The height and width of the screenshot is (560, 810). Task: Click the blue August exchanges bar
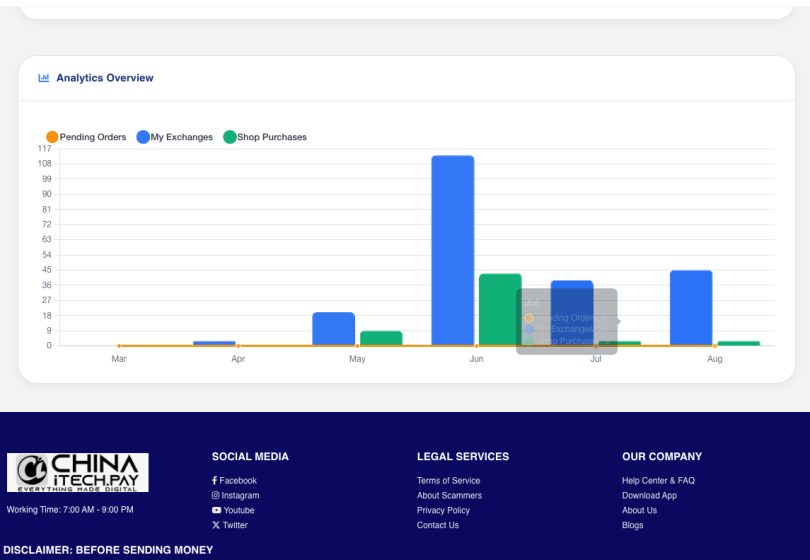pyautogui.click(x=691, y=308)
